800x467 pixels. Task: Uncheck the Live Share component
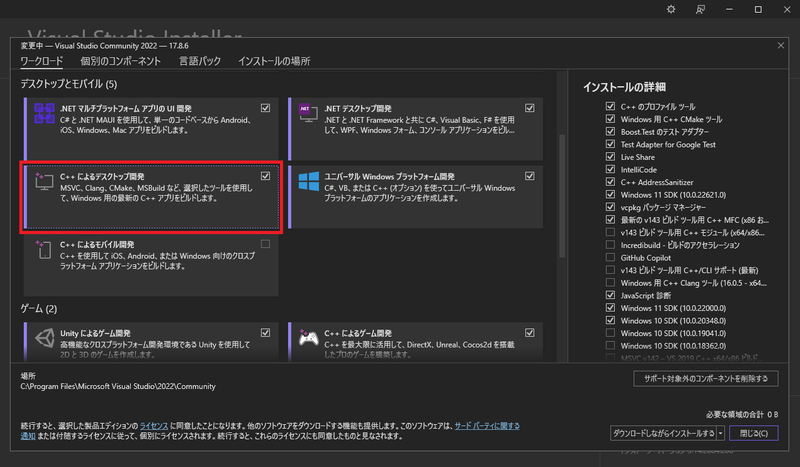[611, 157]
